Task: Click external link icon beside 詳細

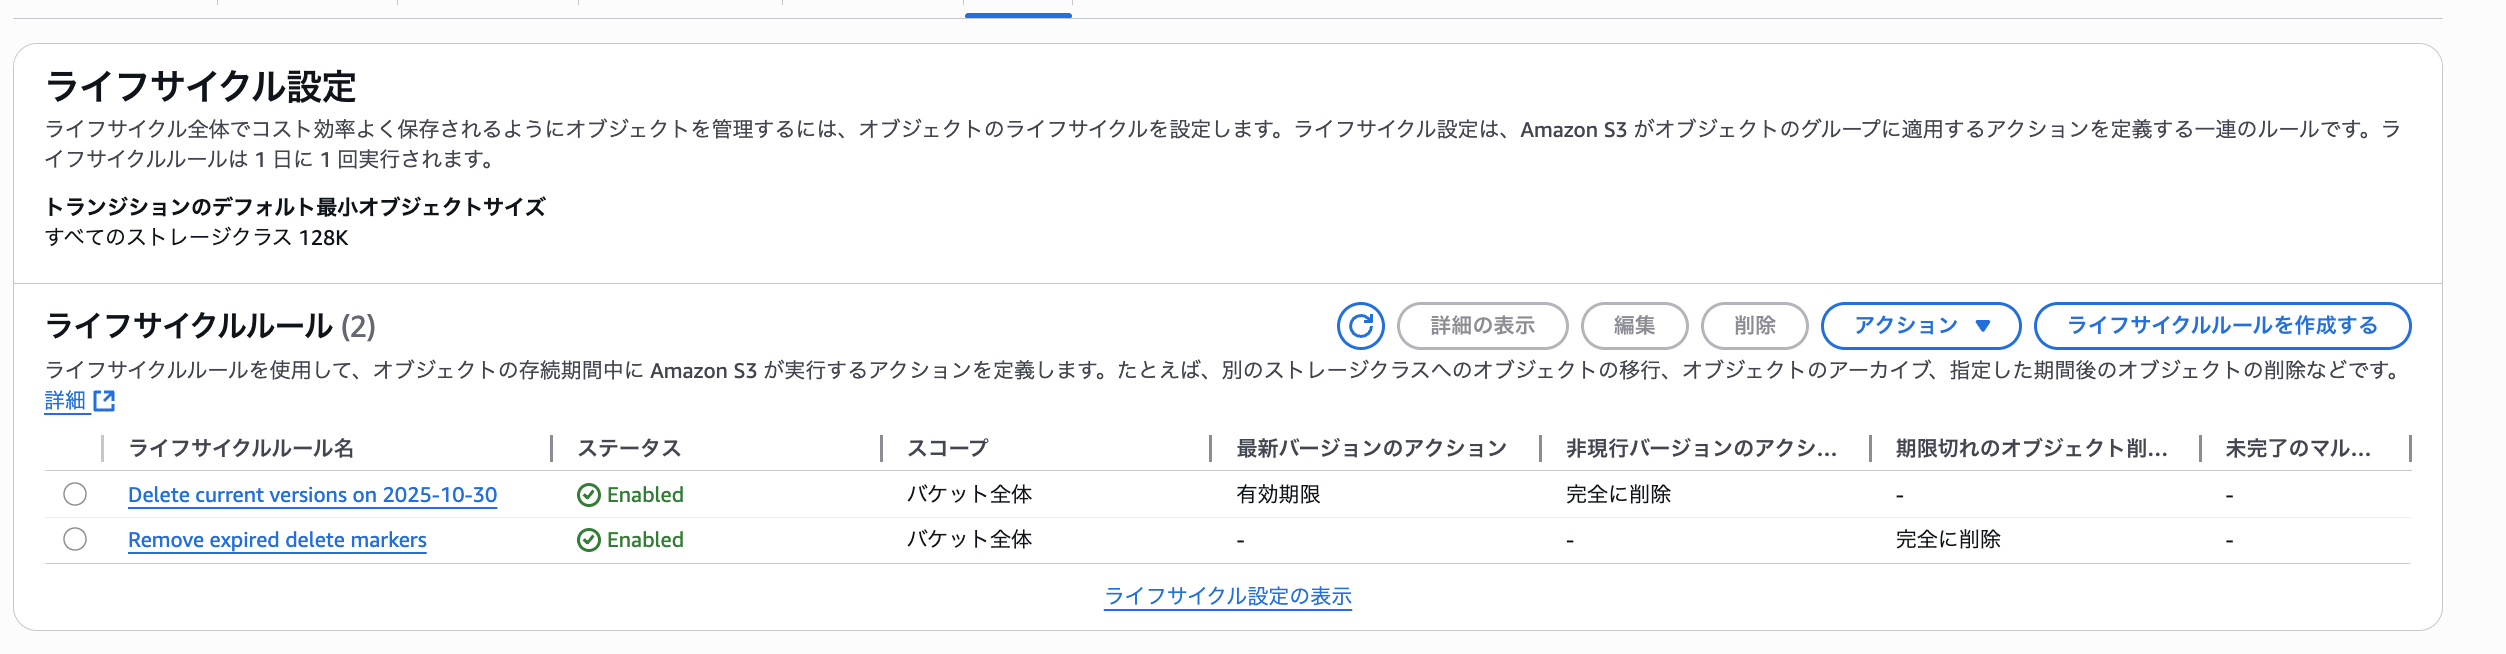Action: [105, 401]
